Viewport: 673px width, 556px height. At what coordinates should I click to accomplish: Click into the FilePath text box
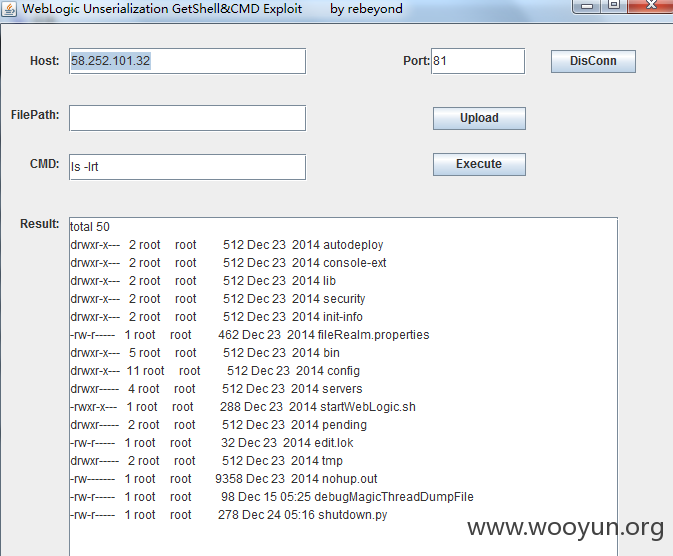pos(188,118)
